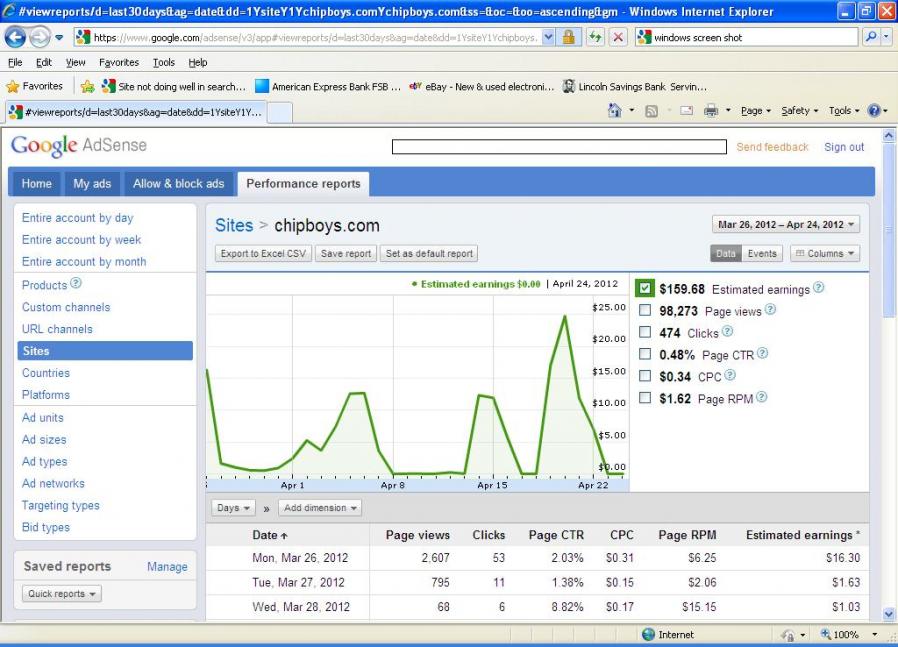
Task: Click the zoom magnifier in status bar
Action: [x=826, y=634]
